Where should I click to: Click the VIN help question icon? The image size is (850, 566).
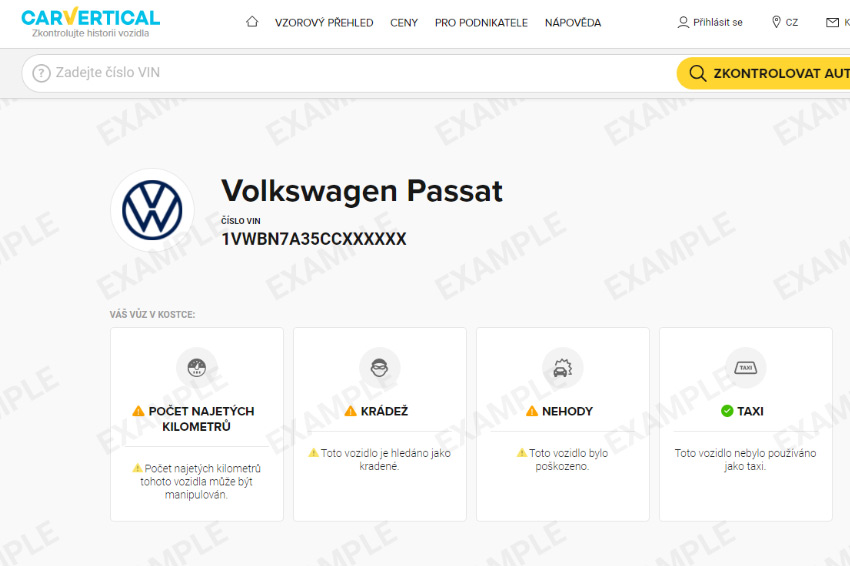click(x=41, y=73)
